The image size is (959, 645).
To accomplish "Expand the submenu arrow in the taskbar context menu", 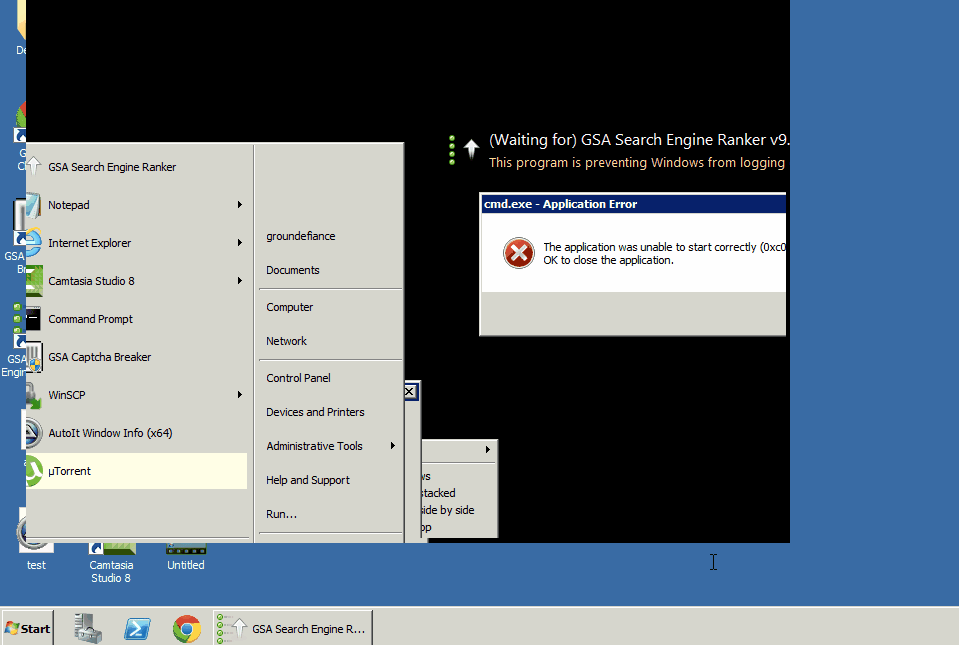I will pyautogui.click(x=487, y=449).
